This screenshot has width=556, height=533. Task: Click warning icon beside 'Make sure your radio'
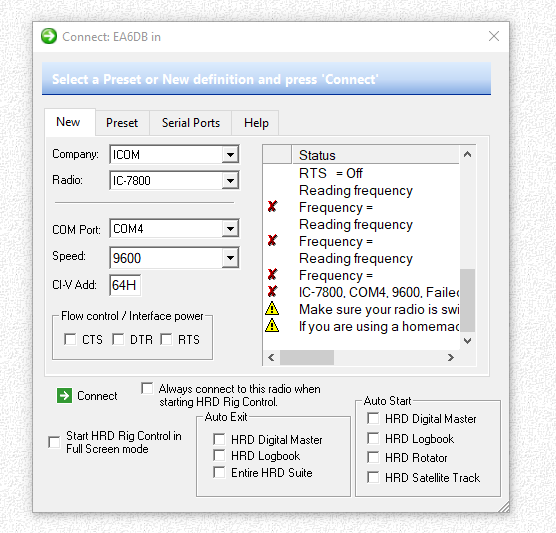pyautogui.click(x=272, y=309)
